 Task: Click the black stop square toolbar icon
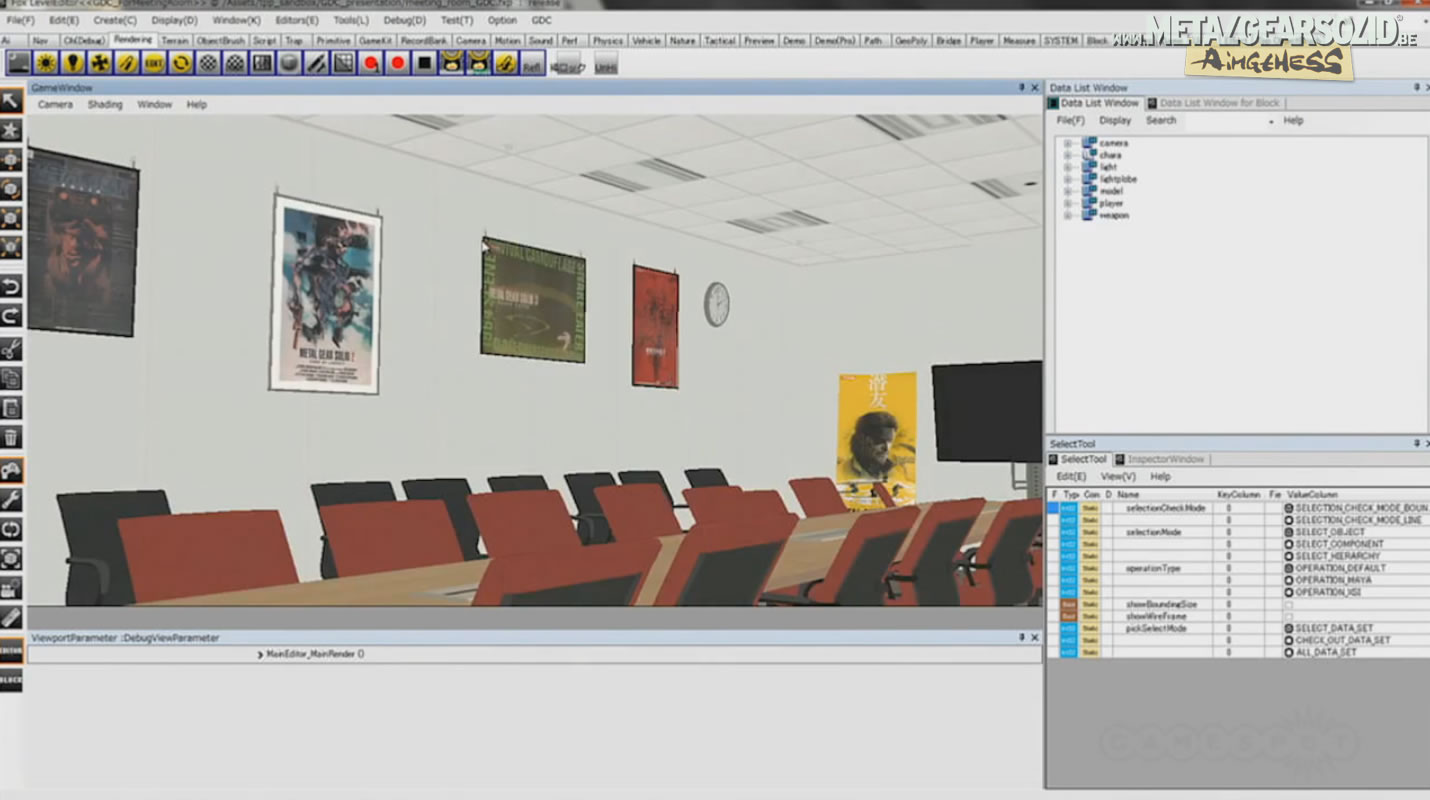coord(425,63)
